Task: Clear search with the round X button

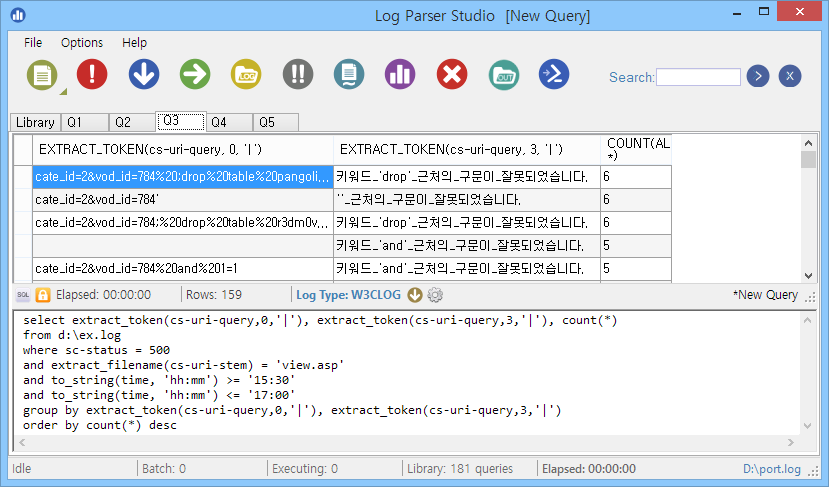Action: (790, 77)
